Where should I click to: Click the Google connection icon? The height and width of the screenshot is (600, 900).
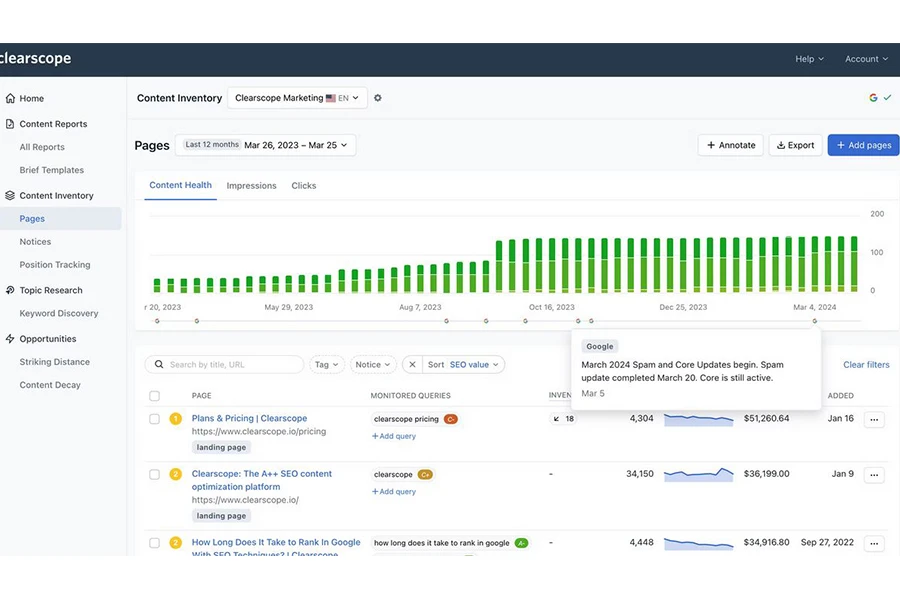point(873,98)
